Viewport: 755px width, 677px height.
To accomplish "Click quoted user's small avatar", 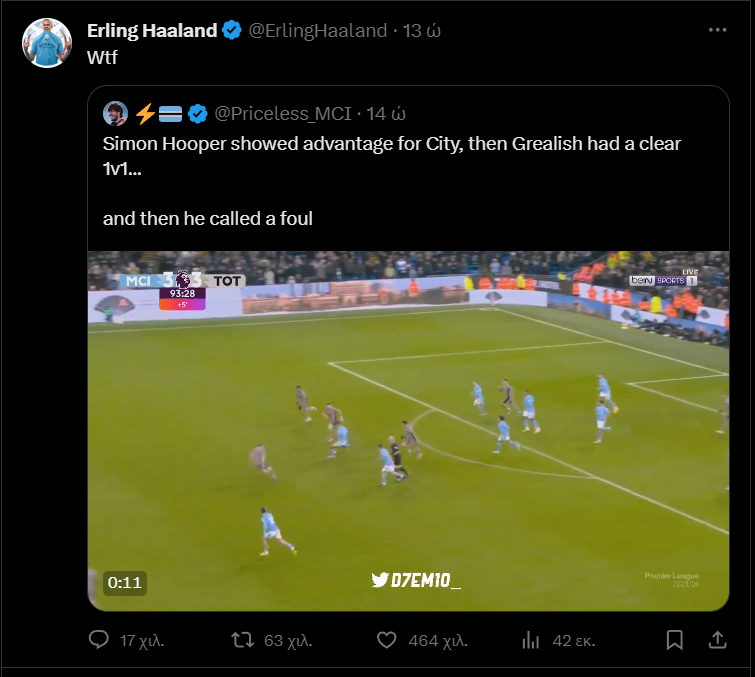I will (115, 112).
